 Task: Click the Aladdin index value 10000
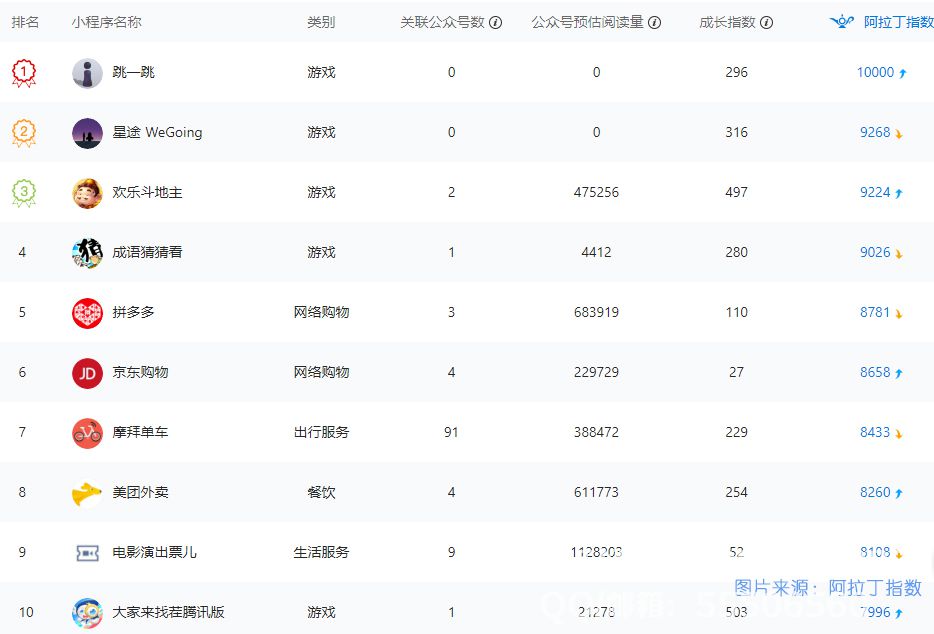click(875, 72)
